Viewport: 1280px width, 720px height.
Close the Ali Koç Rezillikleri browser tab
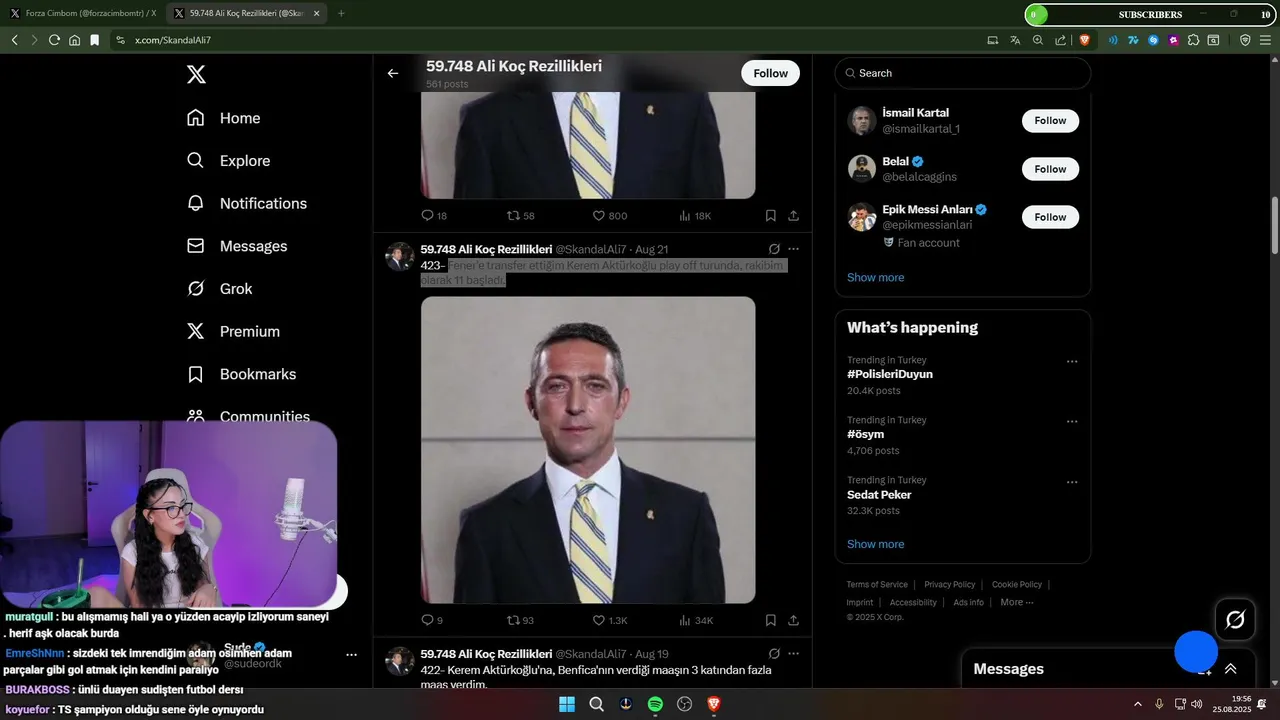tap(317, 13)
